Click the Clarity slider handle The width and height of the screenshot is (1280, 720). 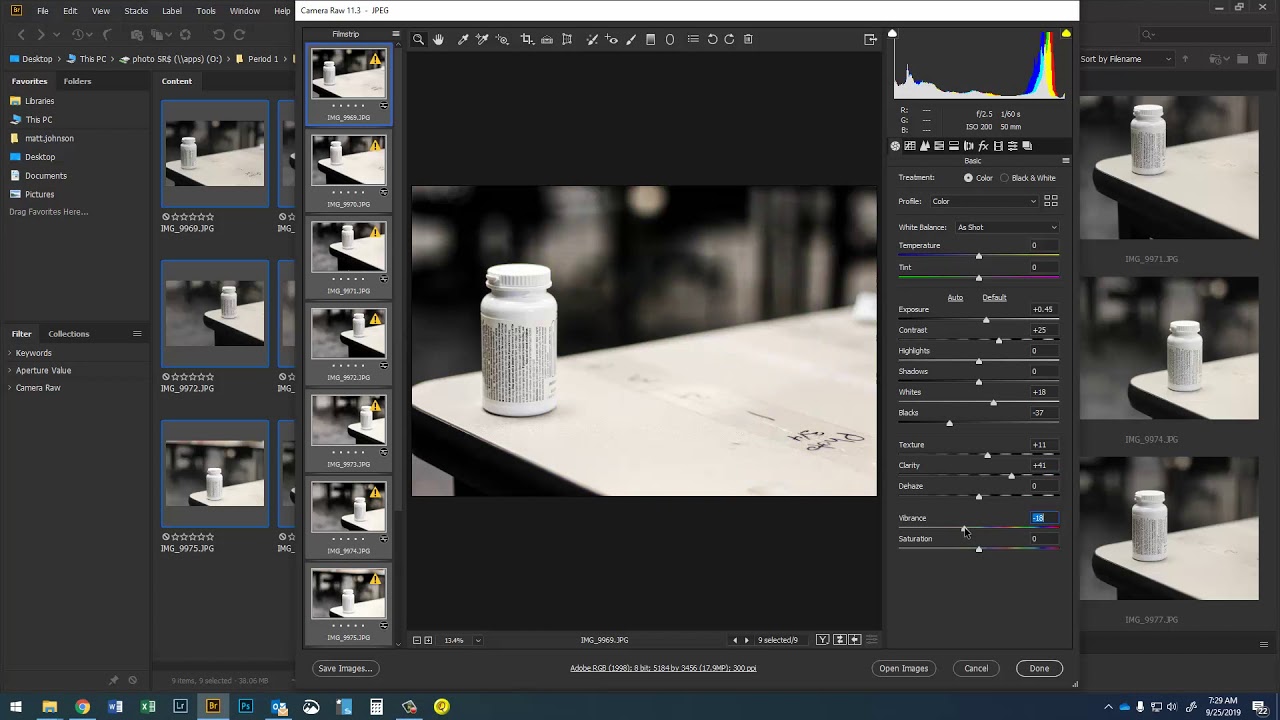[x=1011, y=476]
